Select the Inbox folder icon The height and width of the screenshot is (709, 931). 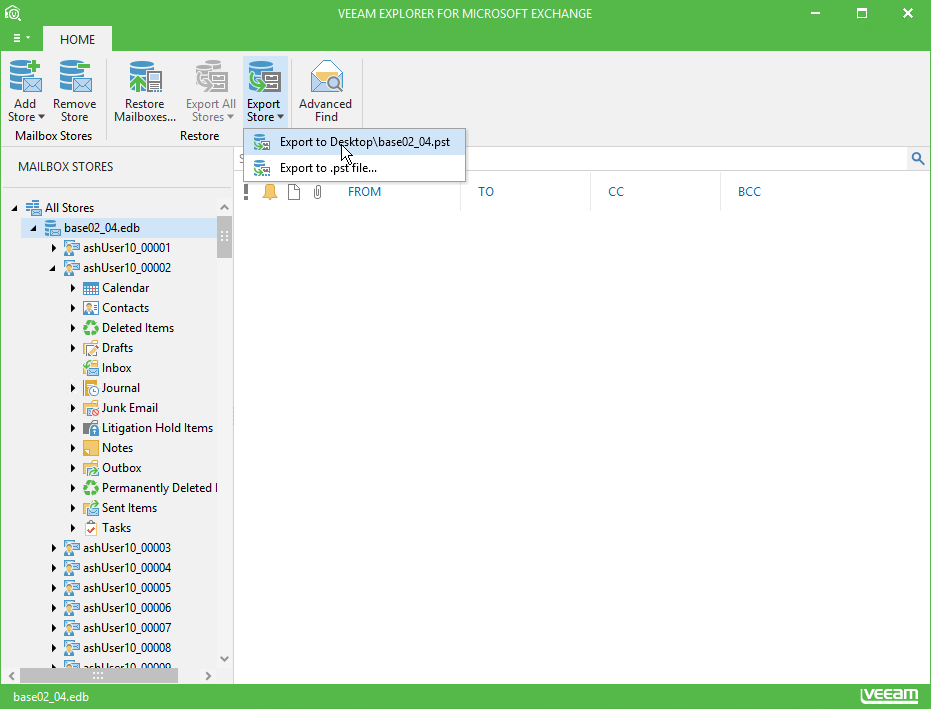tap(91, 368)
